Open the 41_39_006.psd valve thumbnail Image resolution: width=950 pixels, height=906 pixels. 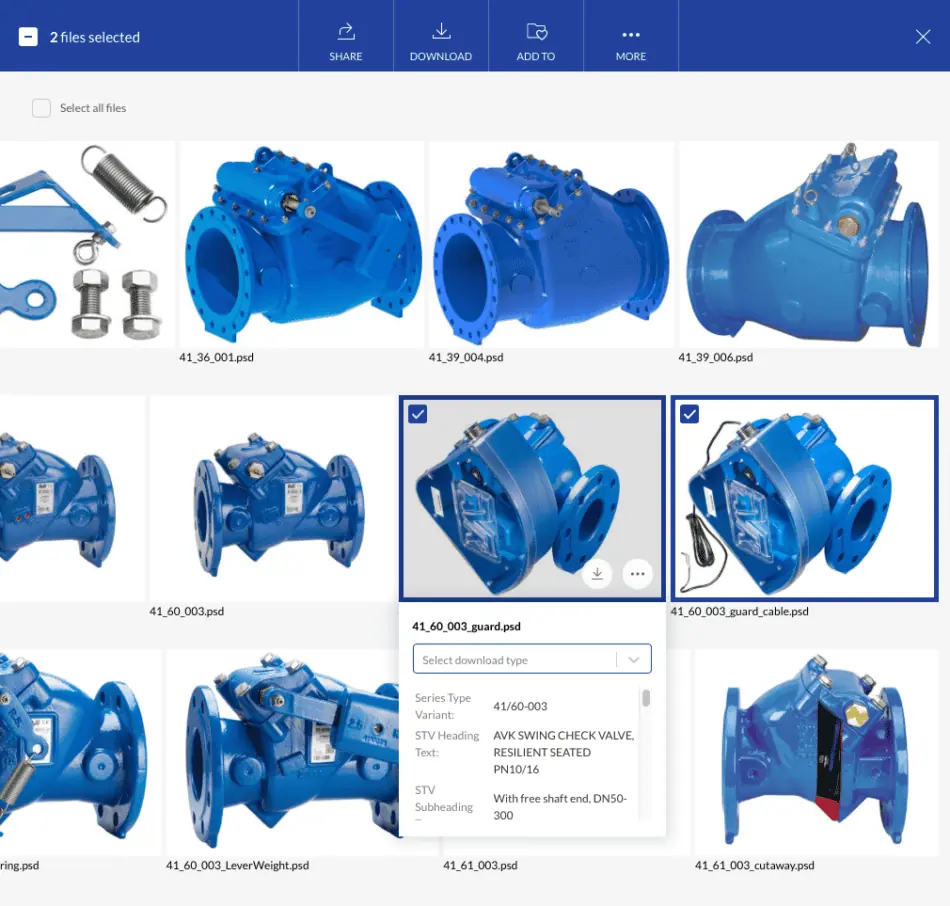point(808,244)
